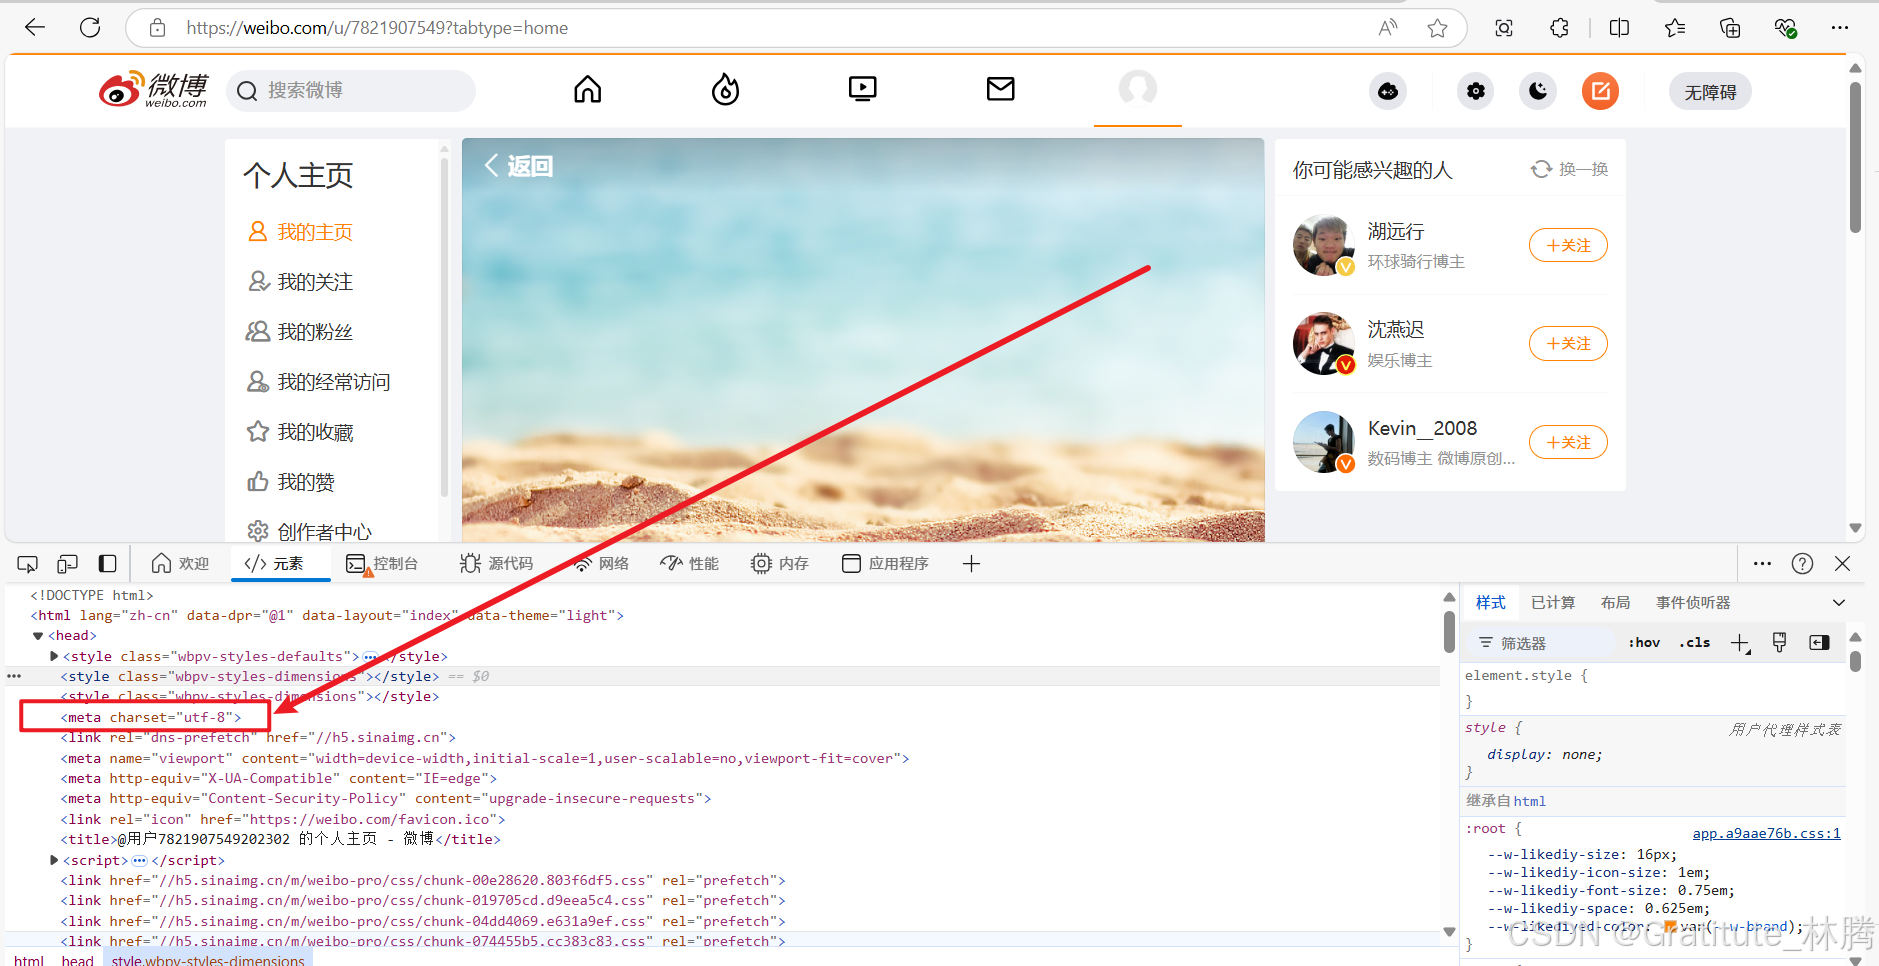Expand more styles pane tabs chevron
The image size is (1879, 966).
point(1838,603)
